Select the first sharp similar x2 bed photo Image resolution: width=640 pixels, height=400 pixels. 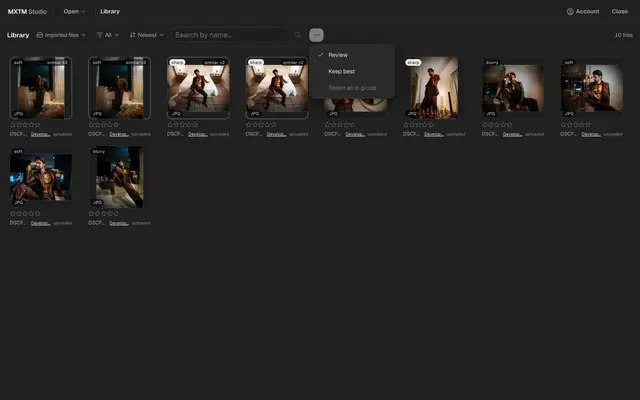pyautogui.click(x=198, y=88)
